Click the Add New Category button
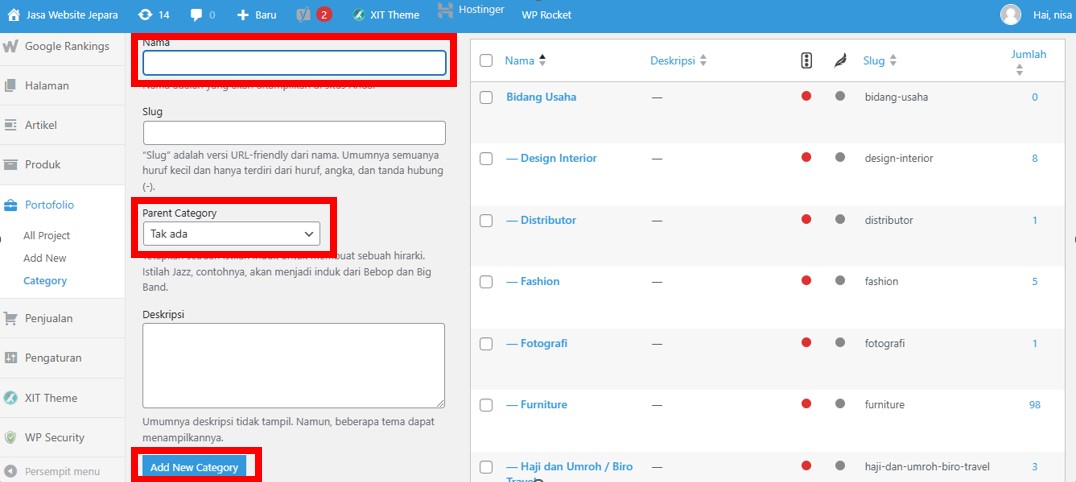The height and width of the screenshot is (482, 1076). point(194,467)
